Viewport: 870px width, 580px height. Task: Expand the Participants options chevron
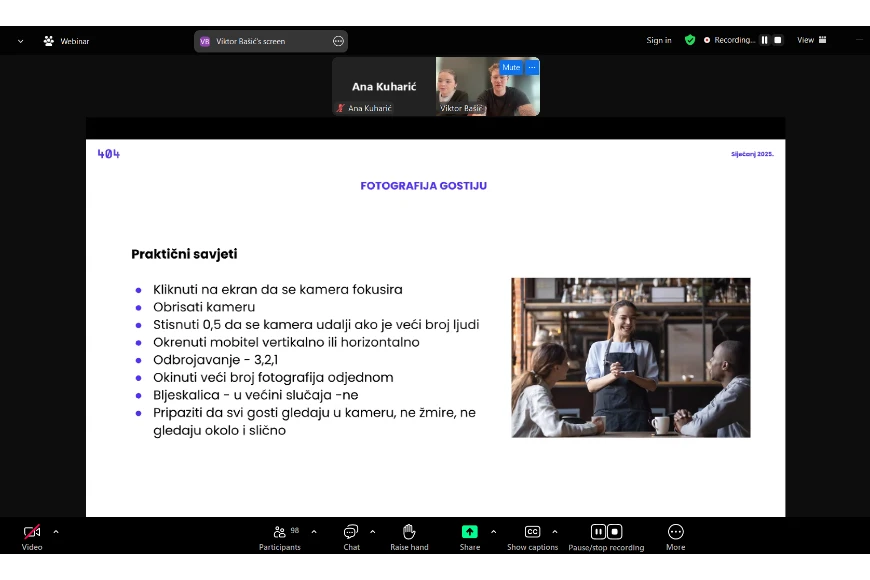coord(314,532)
